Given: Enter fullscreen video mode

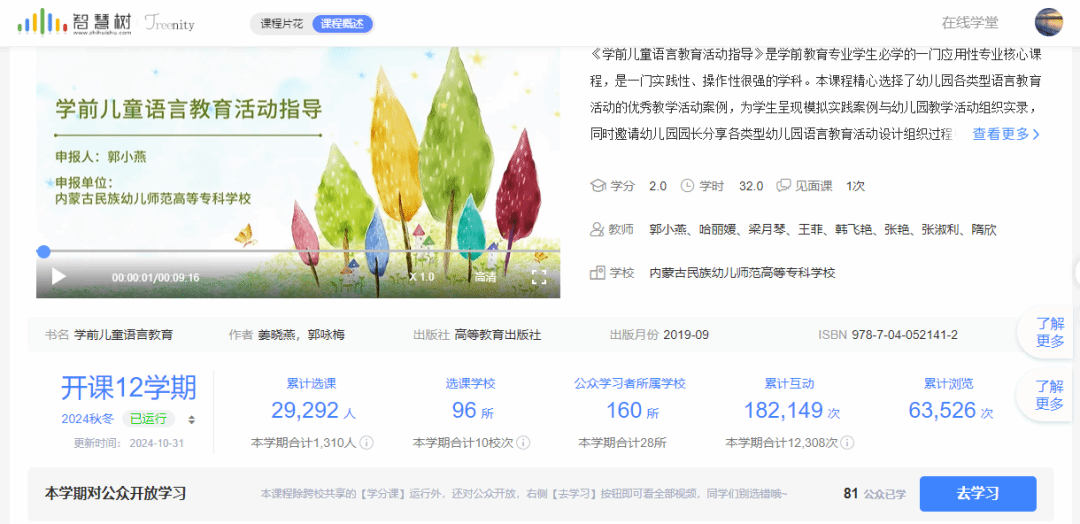Looking at the screenshot, I should pos(538,277).
